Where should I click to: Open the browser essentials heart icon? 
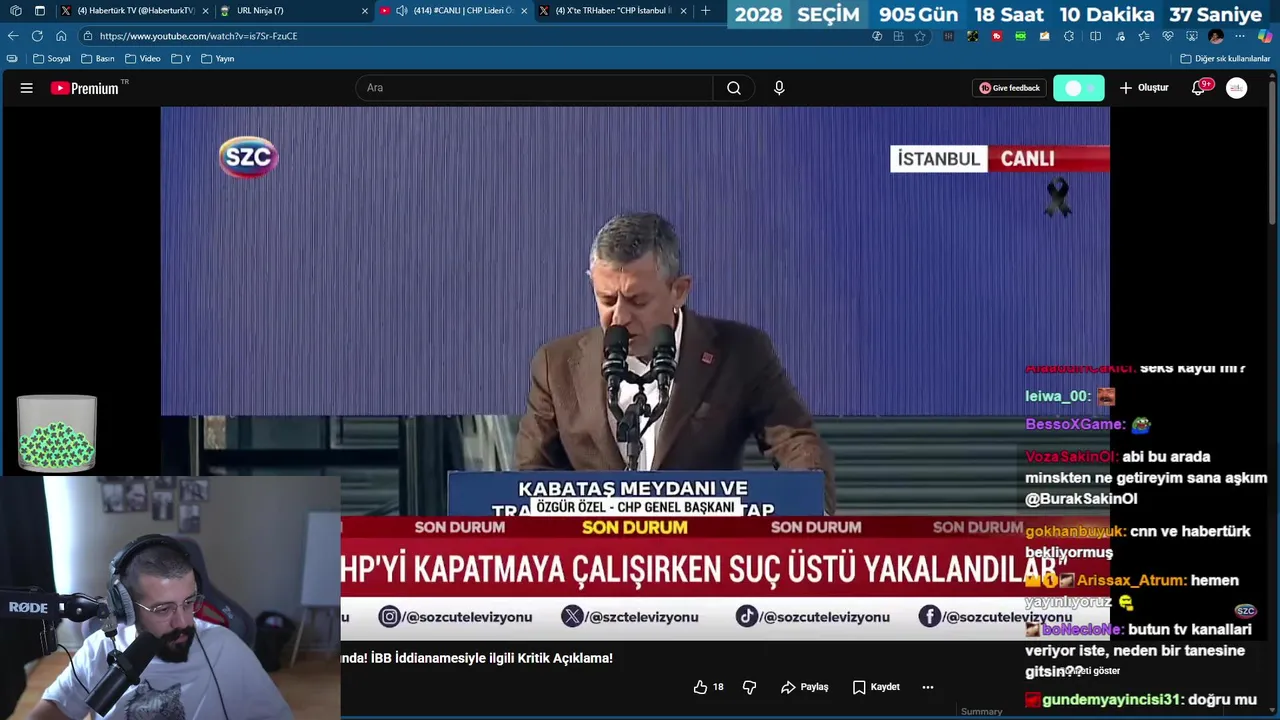pos(1167,36)
